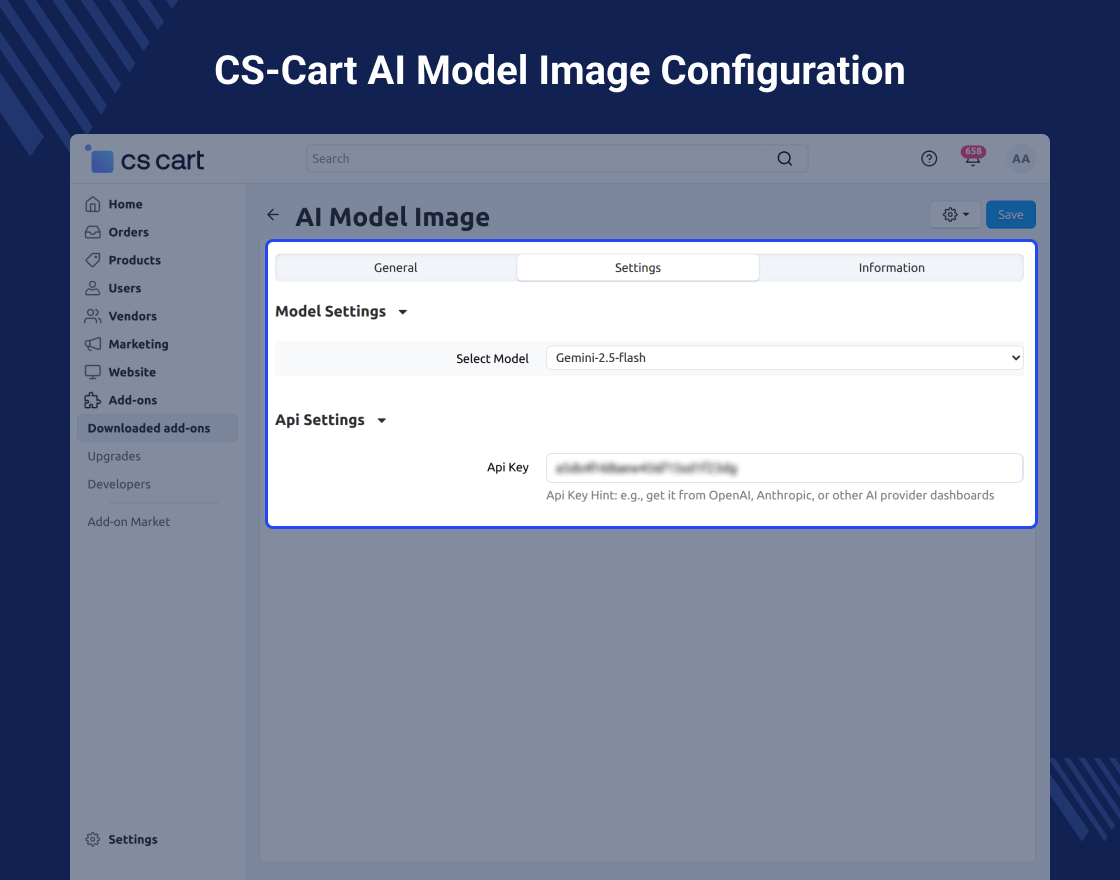Open the Select Model dropdown
1120x880 pixels.
(784, 358)
